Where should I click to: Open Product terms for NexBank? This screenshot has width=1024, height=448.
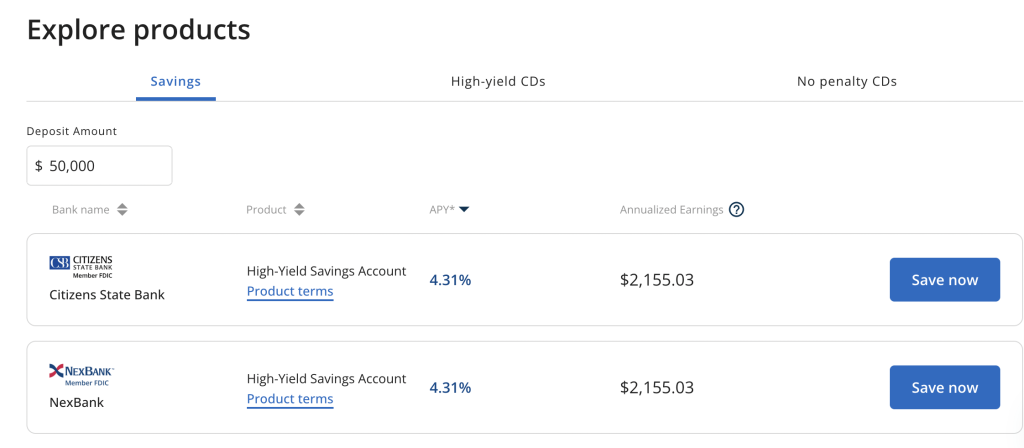[290, 399]
